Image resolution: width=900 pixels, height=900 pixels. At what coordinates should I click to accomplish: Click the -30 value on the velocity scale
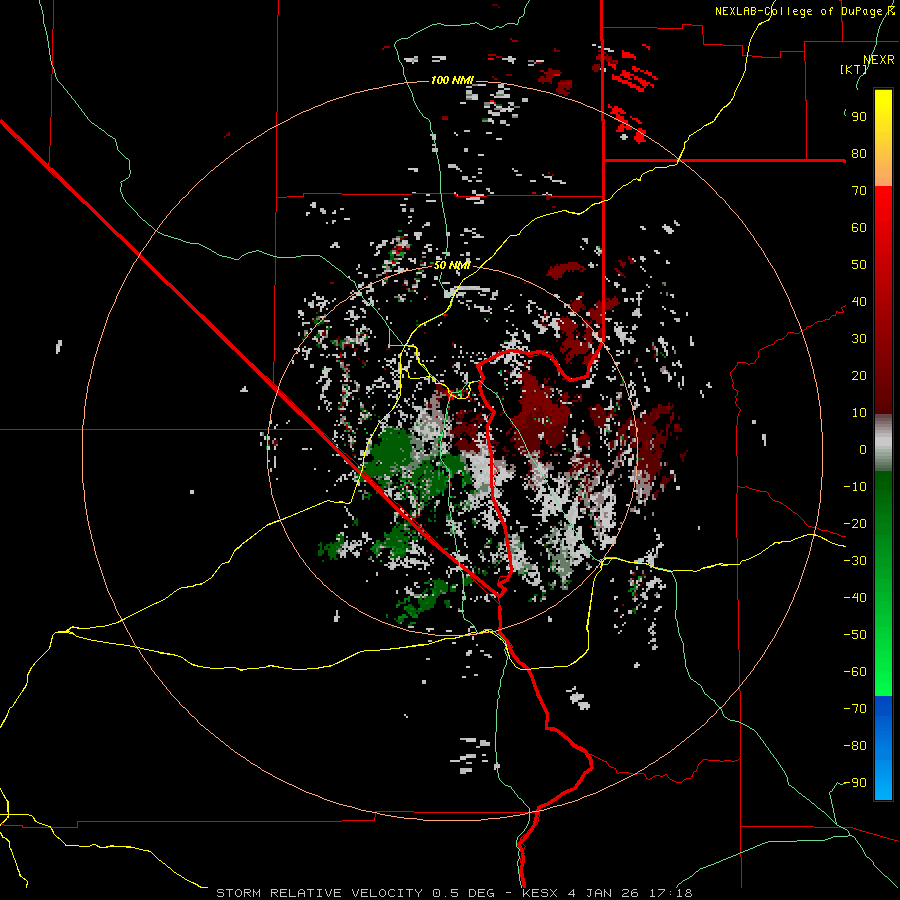855,561
